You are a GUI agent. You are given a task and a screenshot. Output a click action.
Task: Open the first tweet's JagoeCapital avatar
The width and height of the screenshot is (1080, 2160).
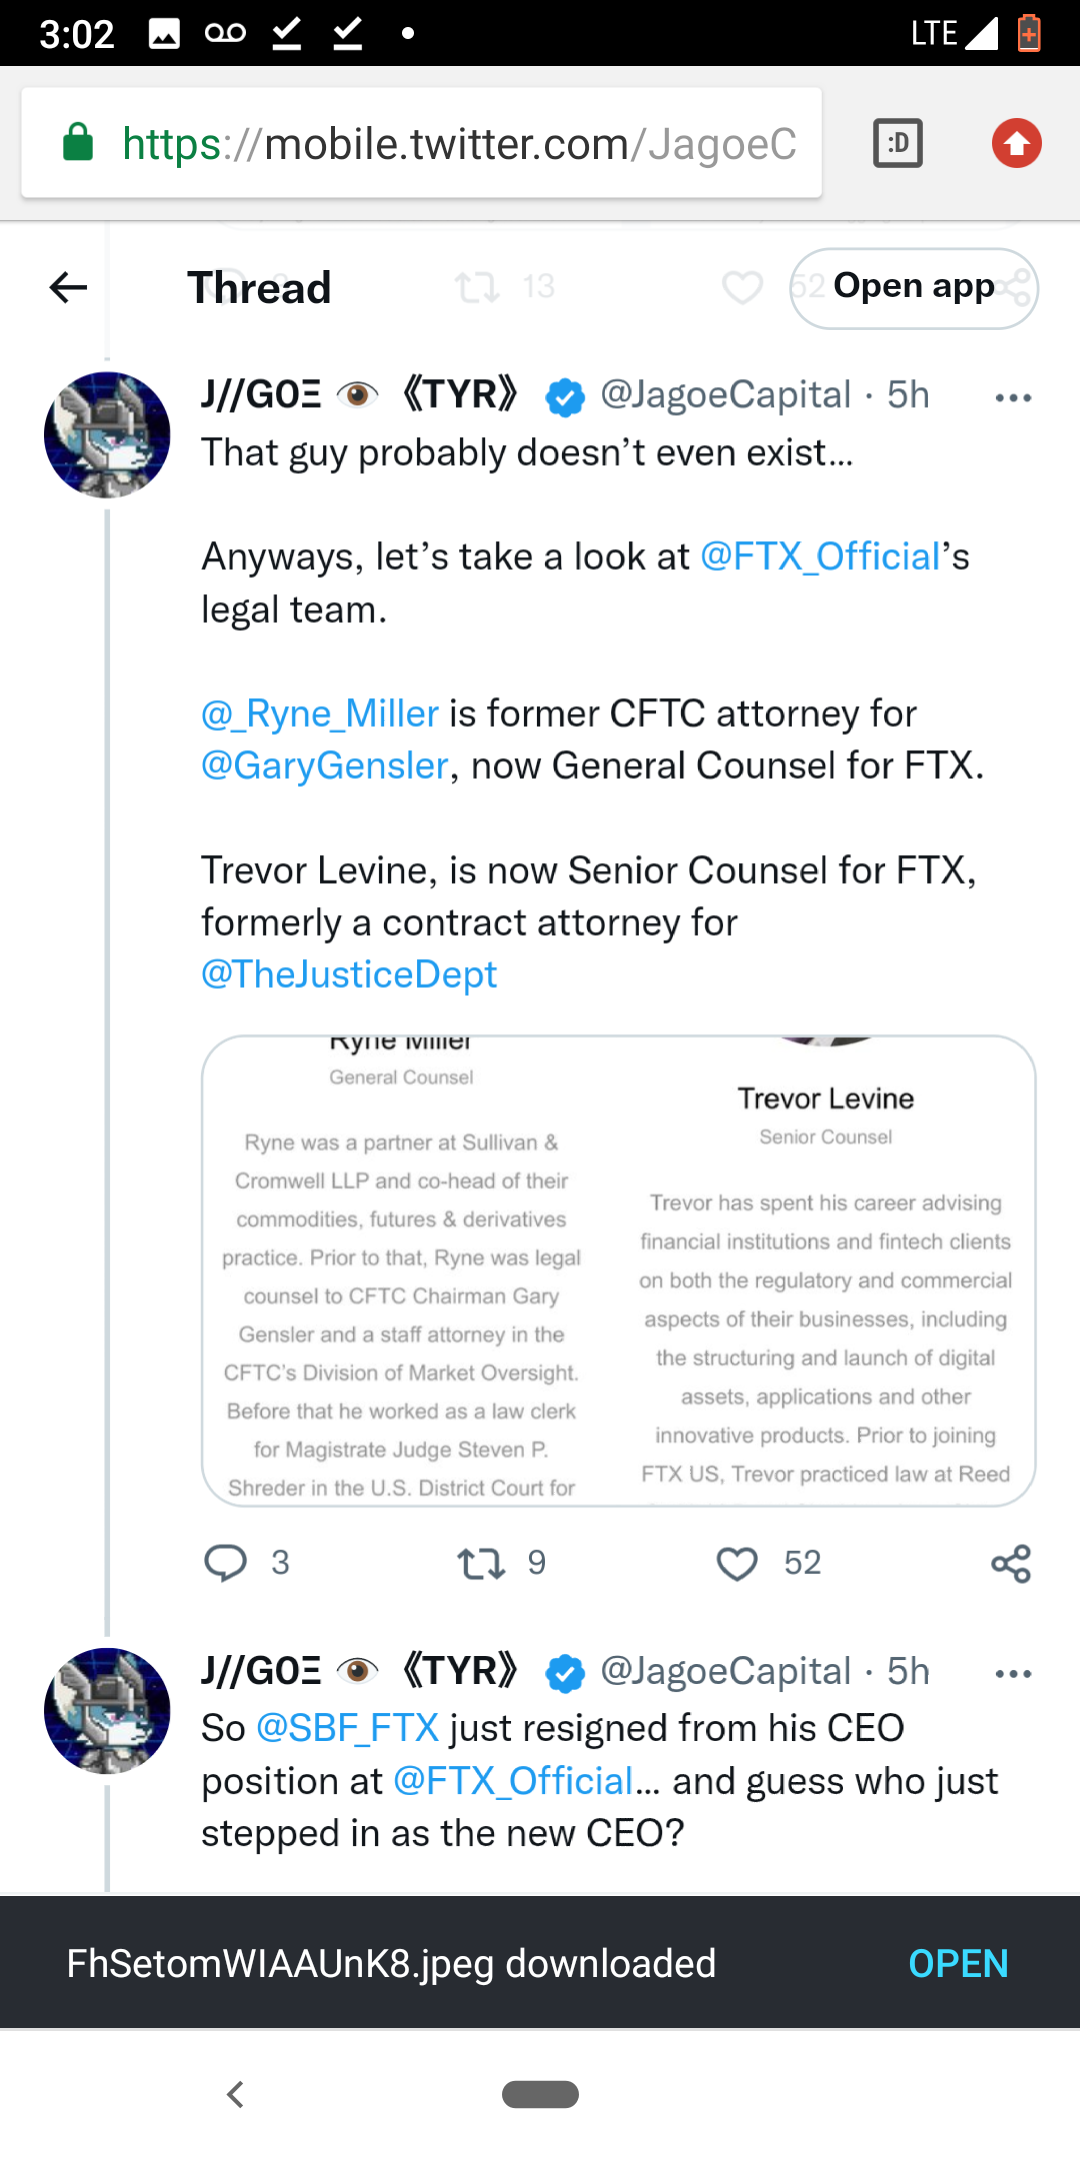click(107, 435)
